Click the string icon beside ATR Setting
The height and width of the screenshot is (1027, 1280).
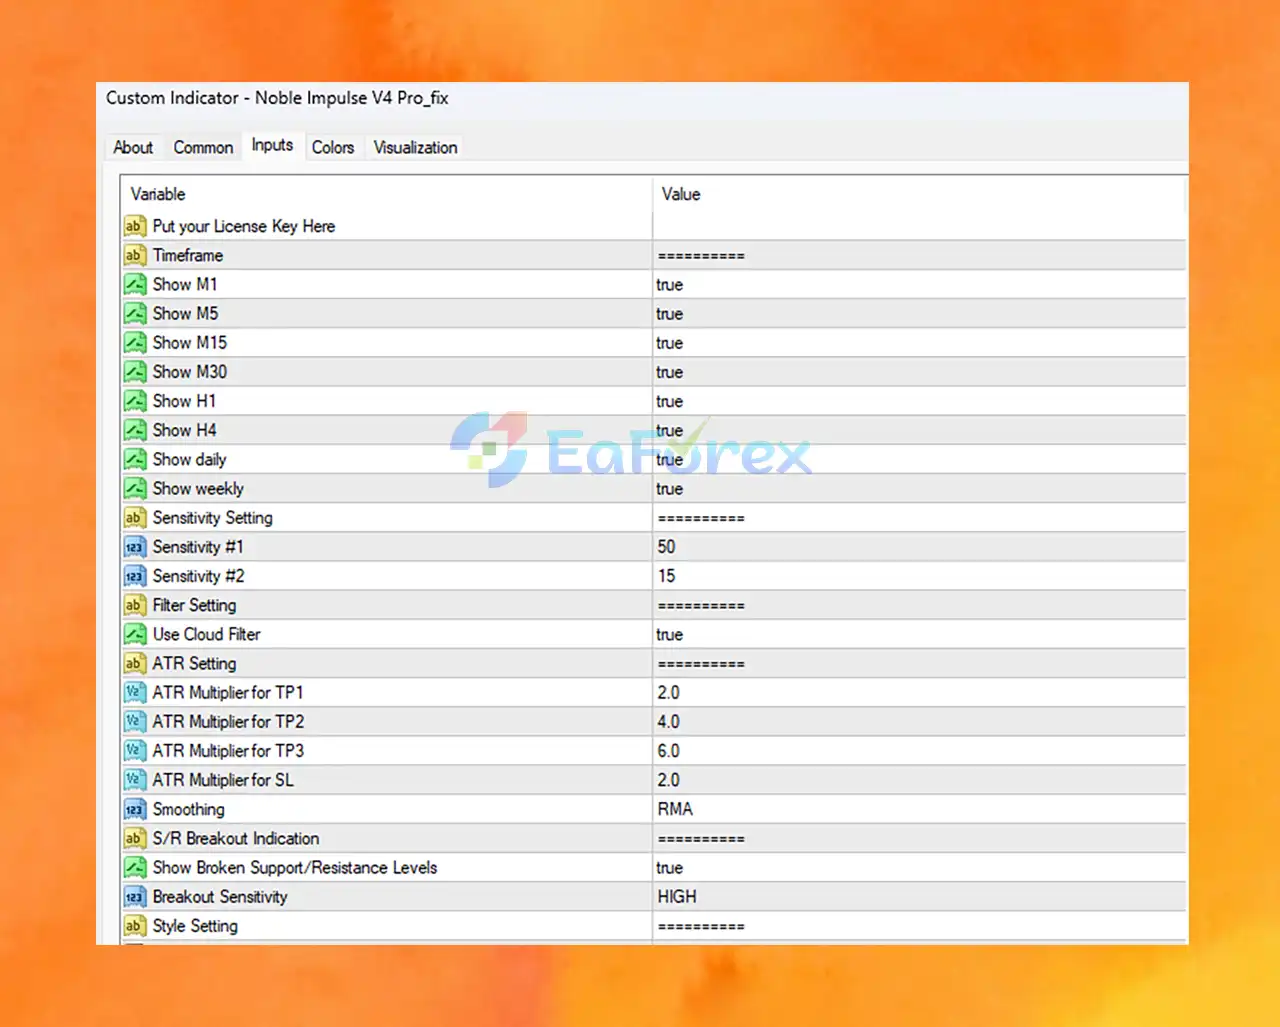(135, 663)
